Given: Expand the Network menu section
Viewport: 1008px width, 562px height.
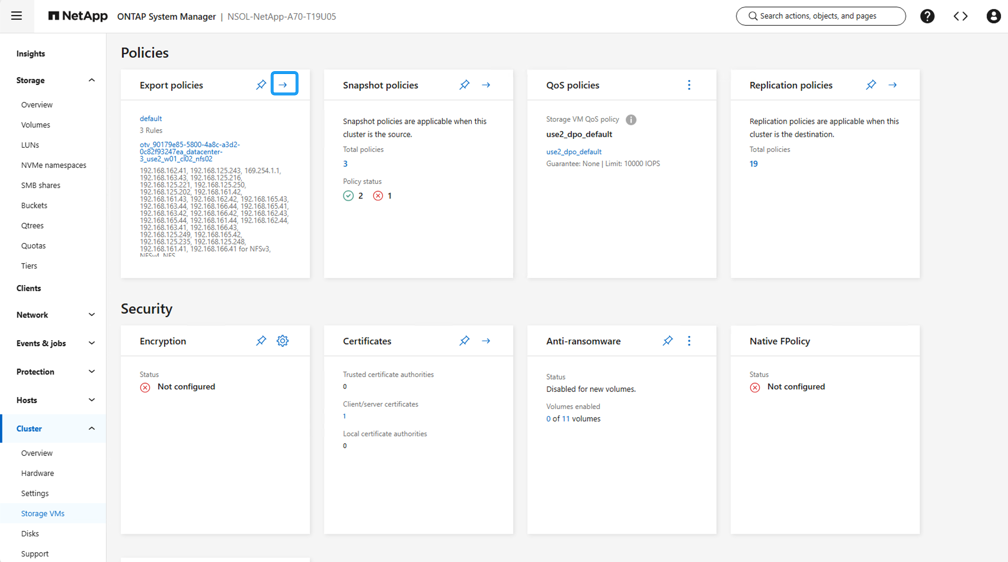Looking at the screenshot, I should coord(92,315).
